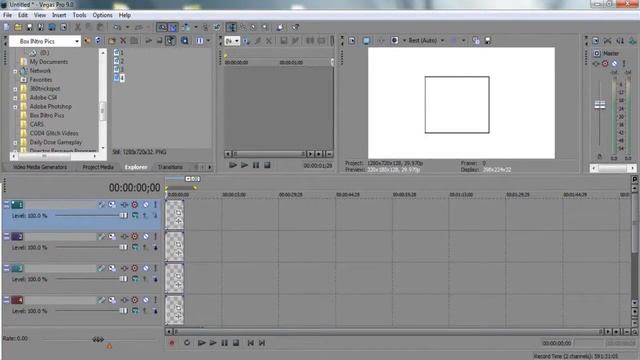Switch to the Transitions tab

pyautogui.click(x=170, y=167)
